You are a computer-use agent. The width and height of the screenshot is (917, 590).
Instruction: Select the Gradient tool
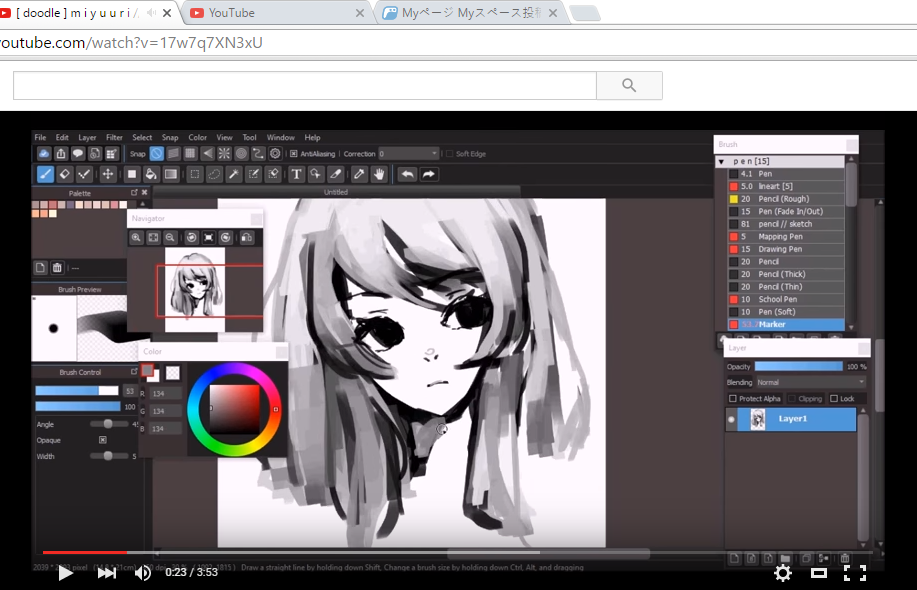171,174
